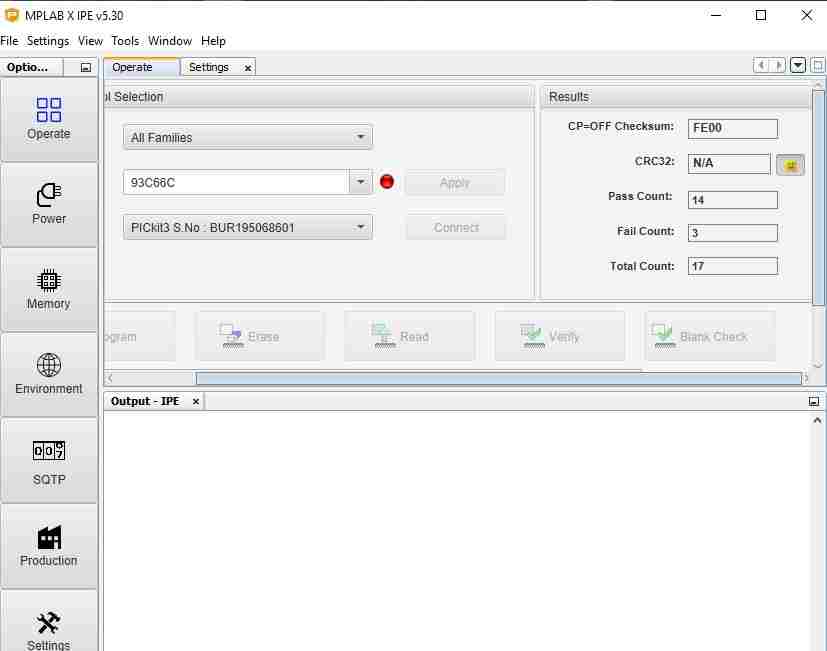Maximize the editor window area
The image size is (827, 651).
click(x=817, y=65)
